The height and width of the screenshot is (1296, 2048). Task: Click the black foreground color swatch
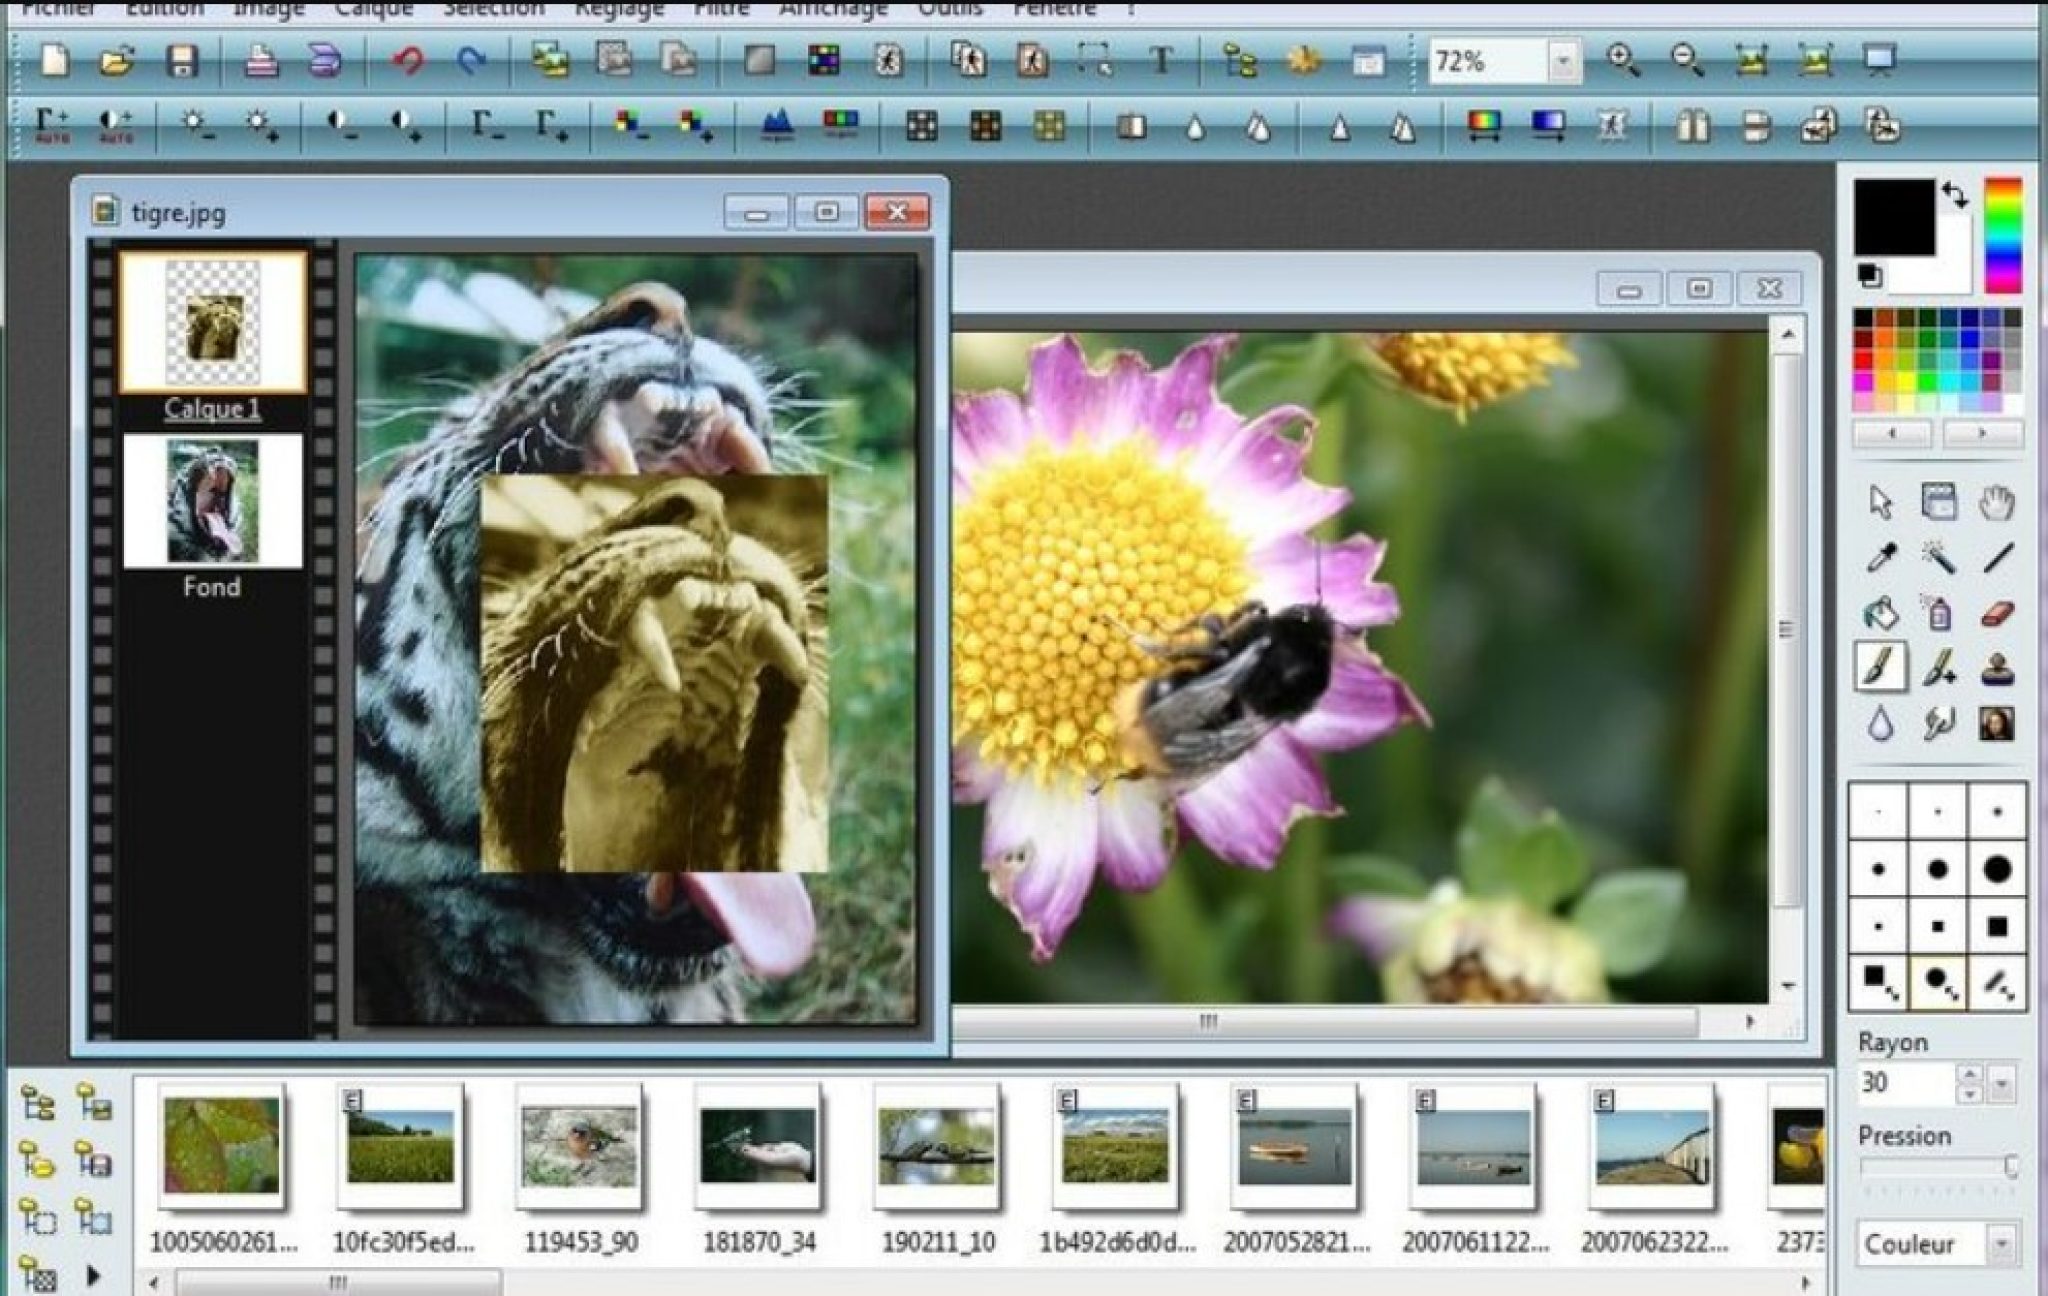(1893, 217)
